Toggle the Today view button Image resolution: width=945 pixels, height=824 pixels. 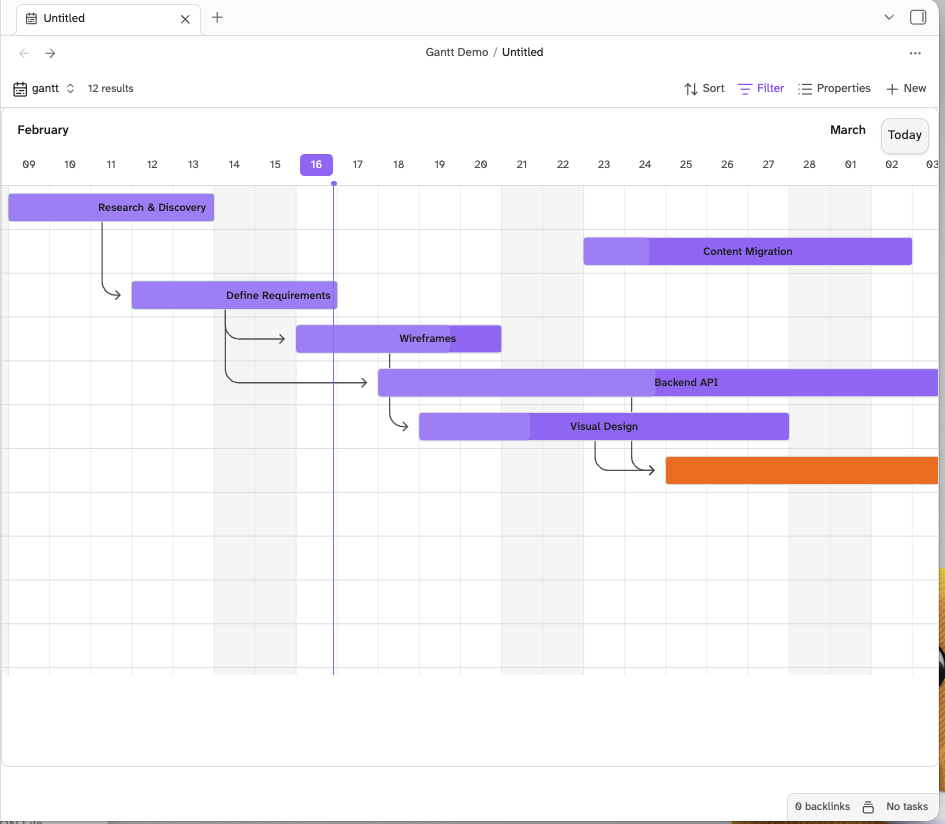click(x=903, y=135)
